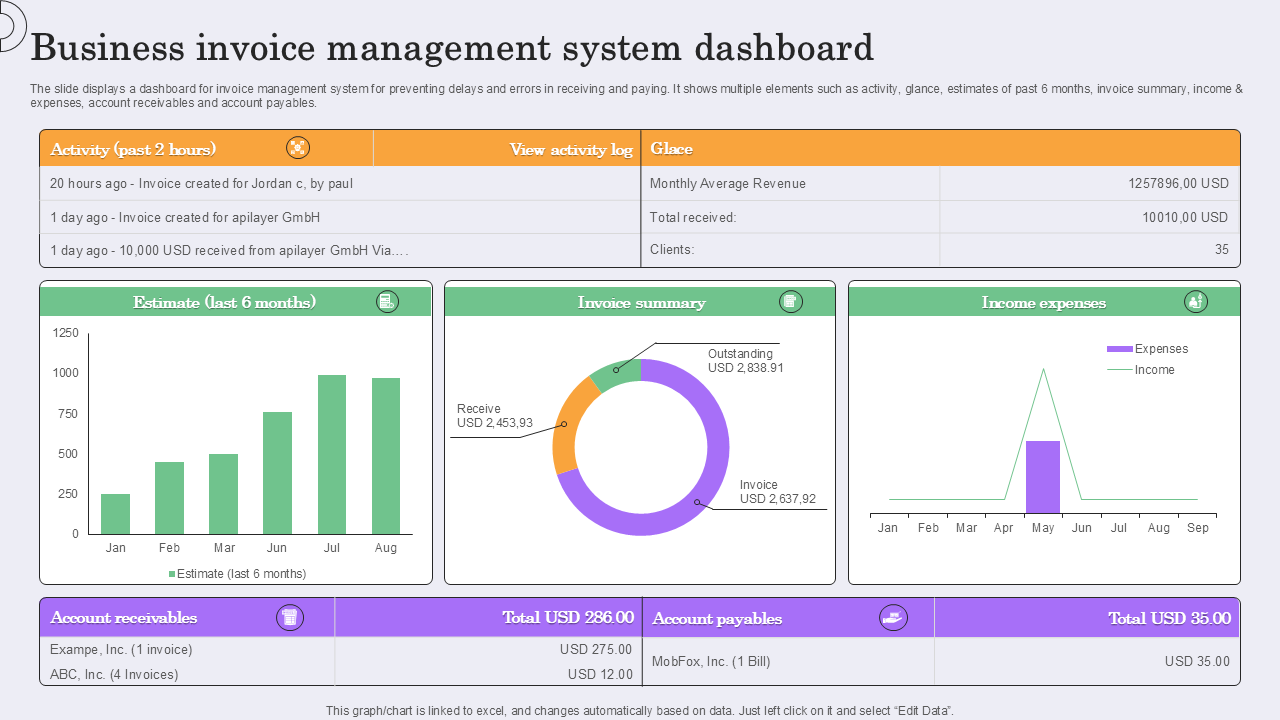Click the Feb bar in Estimate chart
Image resolution: width=1280 pixels, height=720 pixels.
point(169,498)
